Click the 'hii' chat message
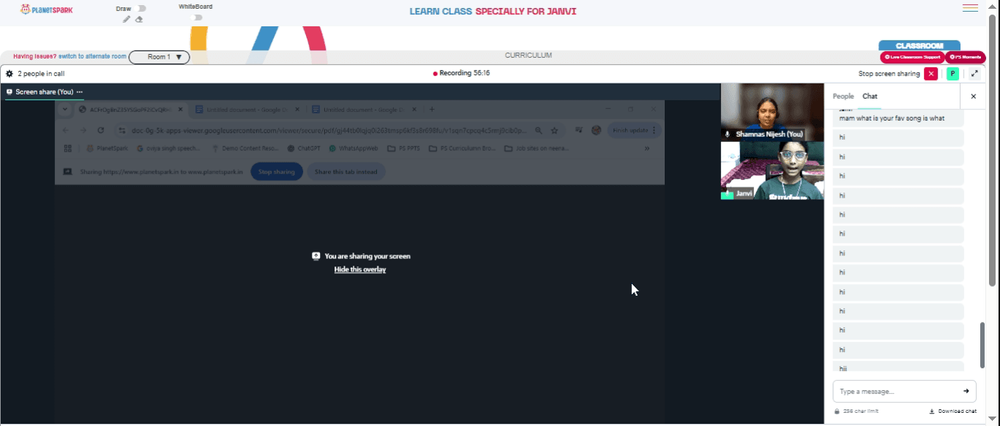Image resolution: width=1000 pixels, height=426 pixels. point(898,368)
